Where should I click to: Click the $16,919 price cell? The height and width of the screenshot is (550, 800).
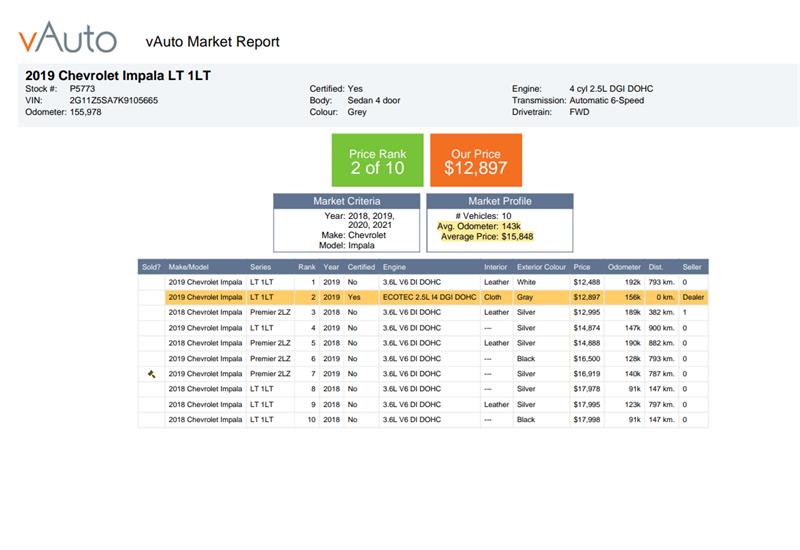pyautogui.click(x=587, y=374)
